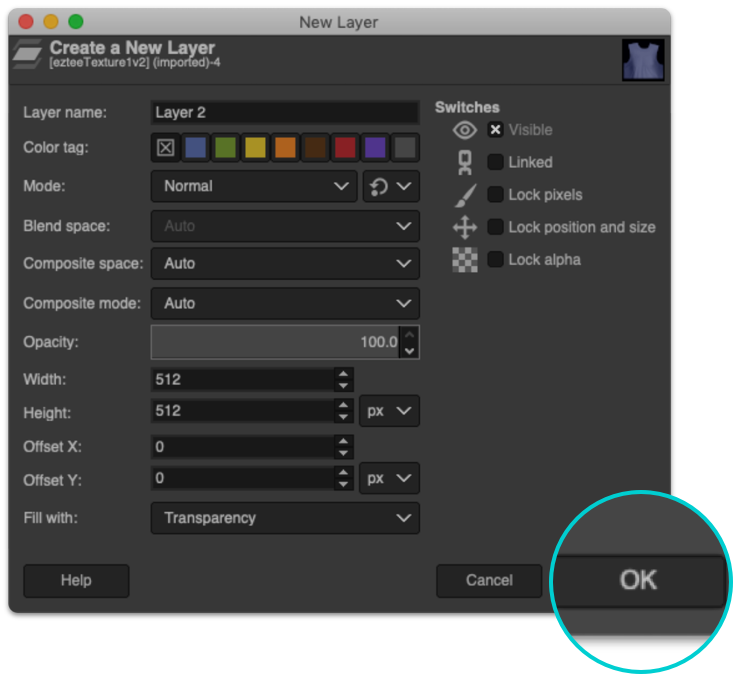Minimize the New Layer window with yellow button

click(x=50, y=22)
